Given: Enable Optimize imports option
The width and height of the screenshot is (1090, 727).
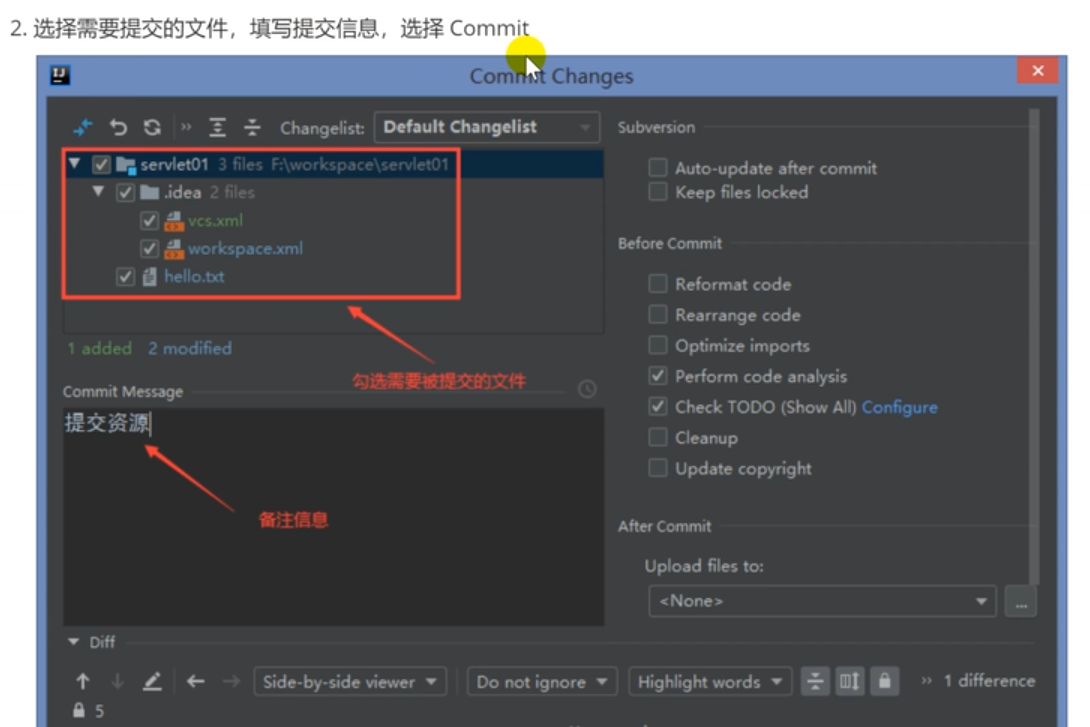Looking at the screenshot, I should pos(658,345).
